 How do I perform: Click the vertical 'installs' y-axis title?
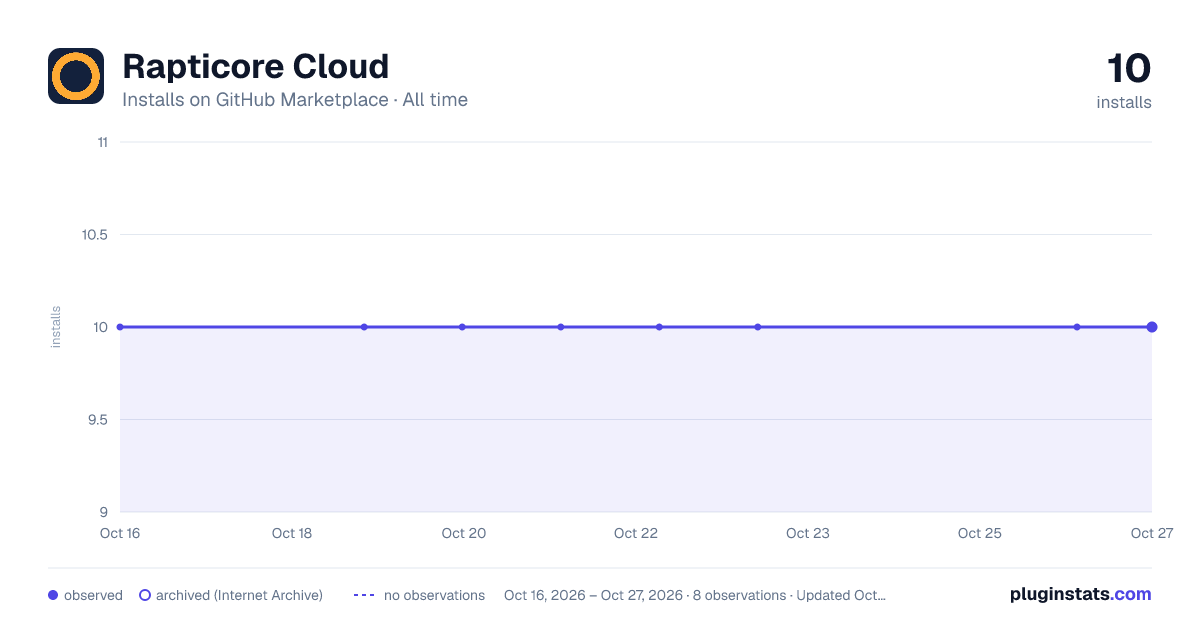coord(56,327)
